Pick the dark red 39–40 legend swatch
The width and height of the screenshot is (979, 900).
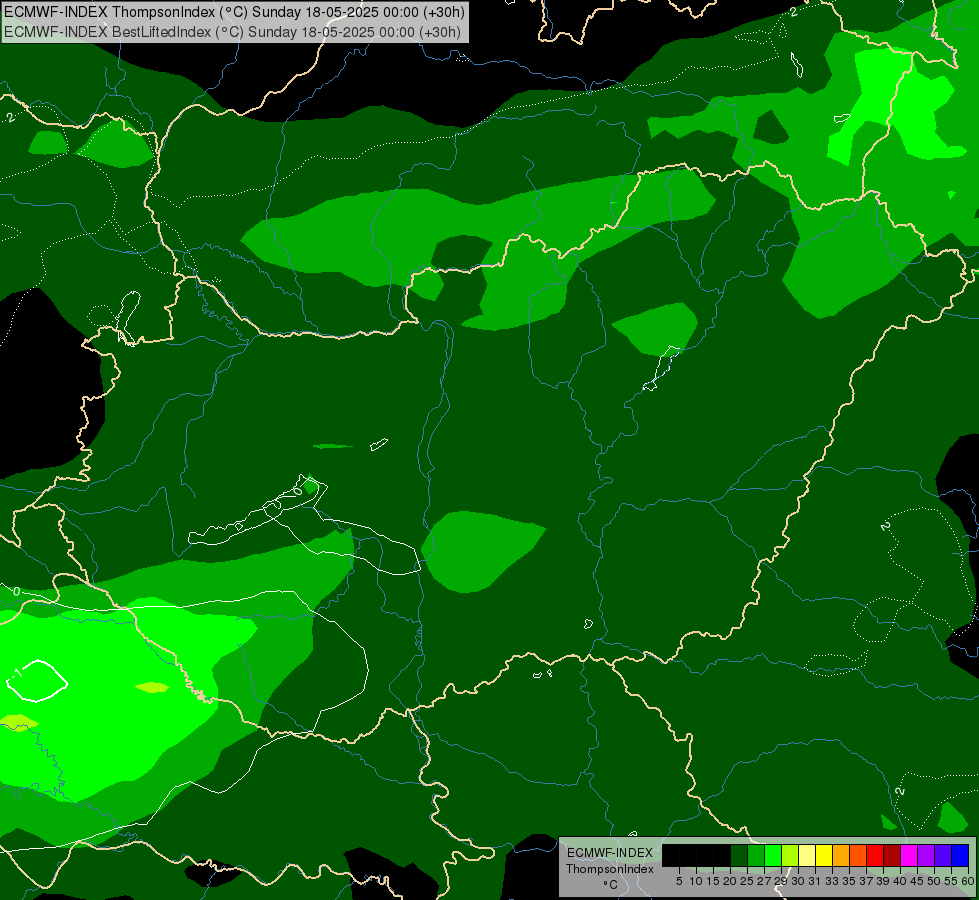click(x=892, y=855)
